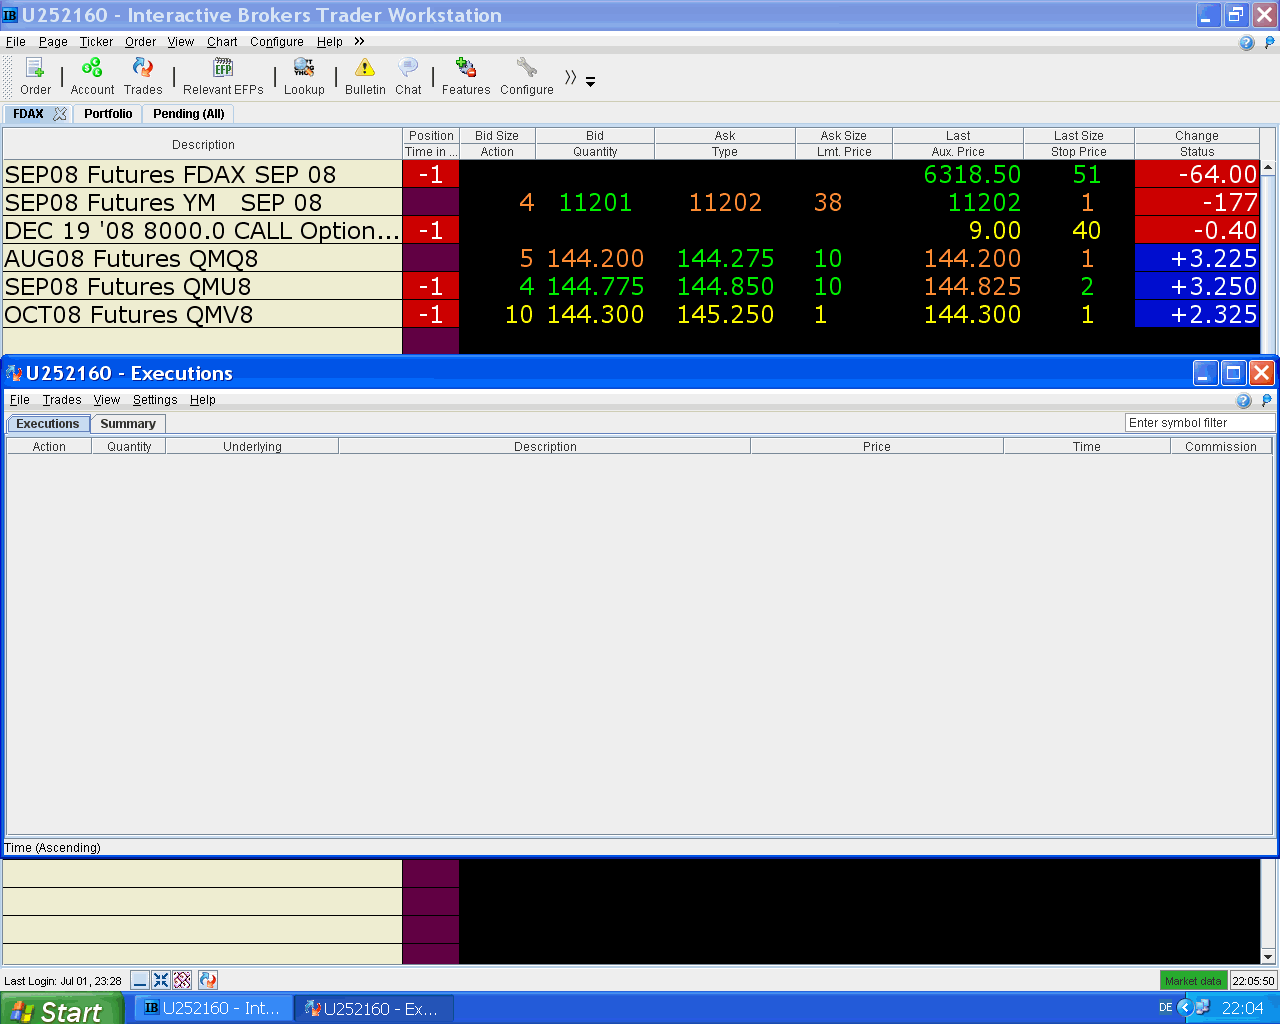Click the Windows Start button
The image size is (1280, 1024).
(x=62, y=1009)
